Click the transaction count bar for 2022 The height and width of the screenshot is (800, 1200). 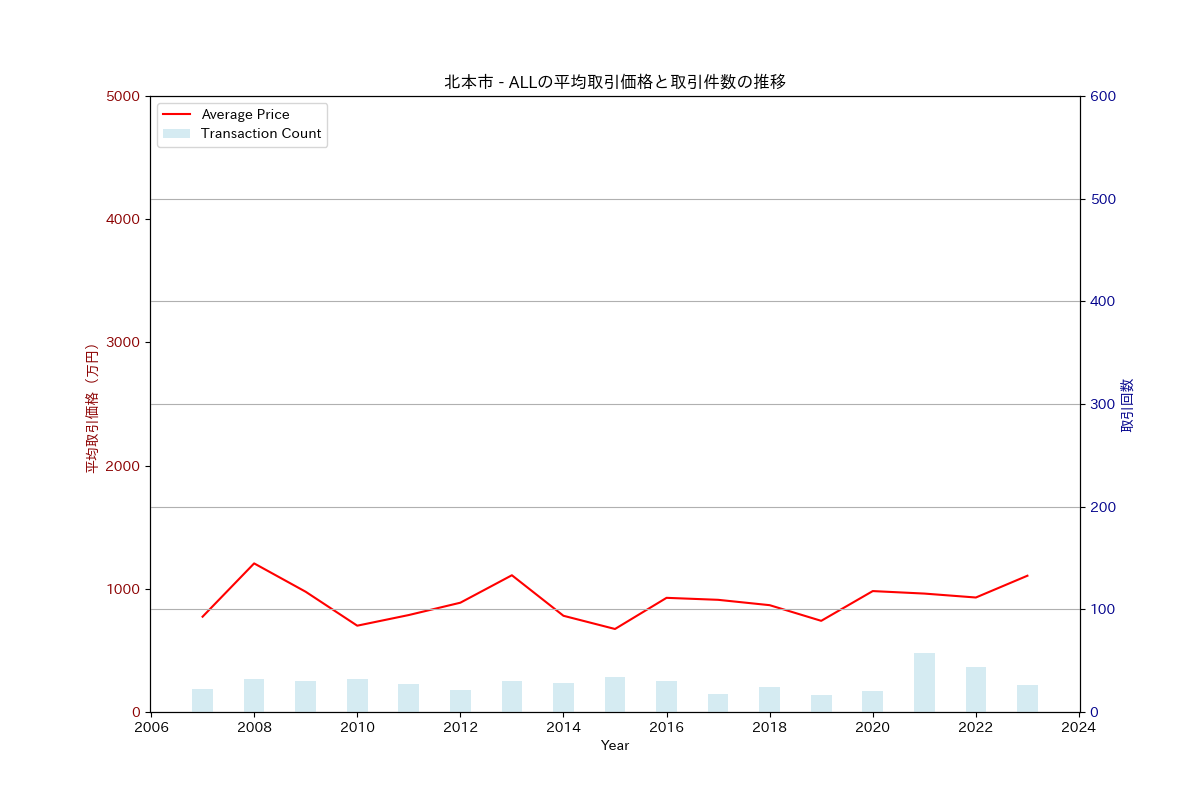(976, 690)
